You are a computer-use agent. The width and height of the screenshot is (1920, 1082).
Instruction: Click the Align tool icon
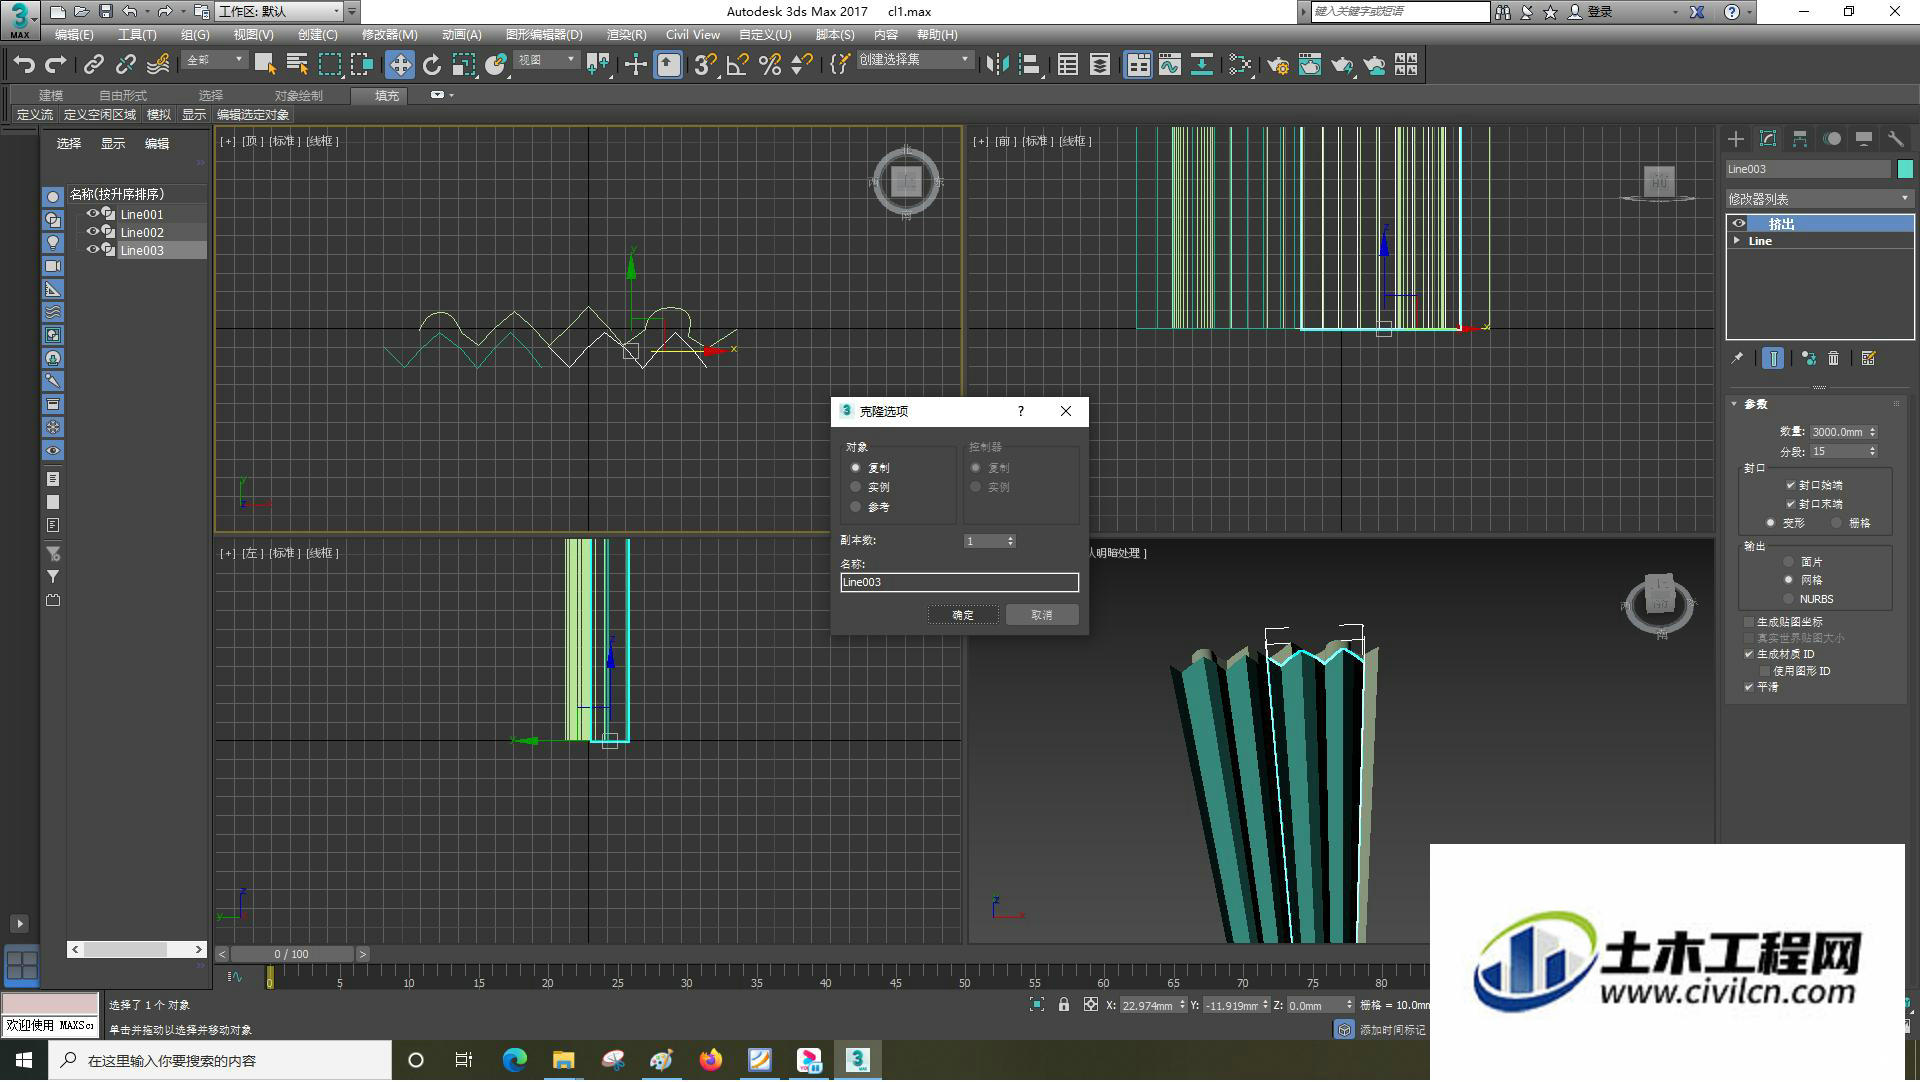pyautogui.click(x=1030, y=65)
